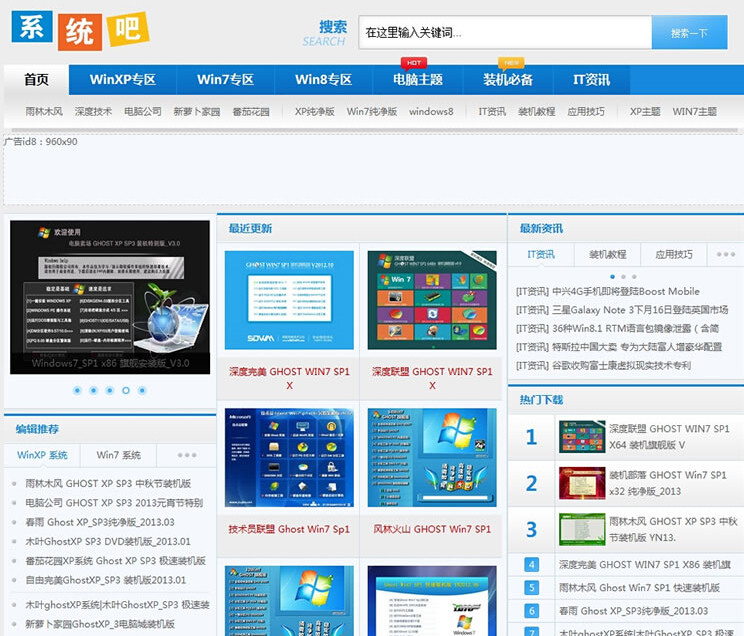The image size is (744, 636).
Task: Open the 深度完美 GHOST WIN7 SP1 thumbnail image
Action: (289, 300)
